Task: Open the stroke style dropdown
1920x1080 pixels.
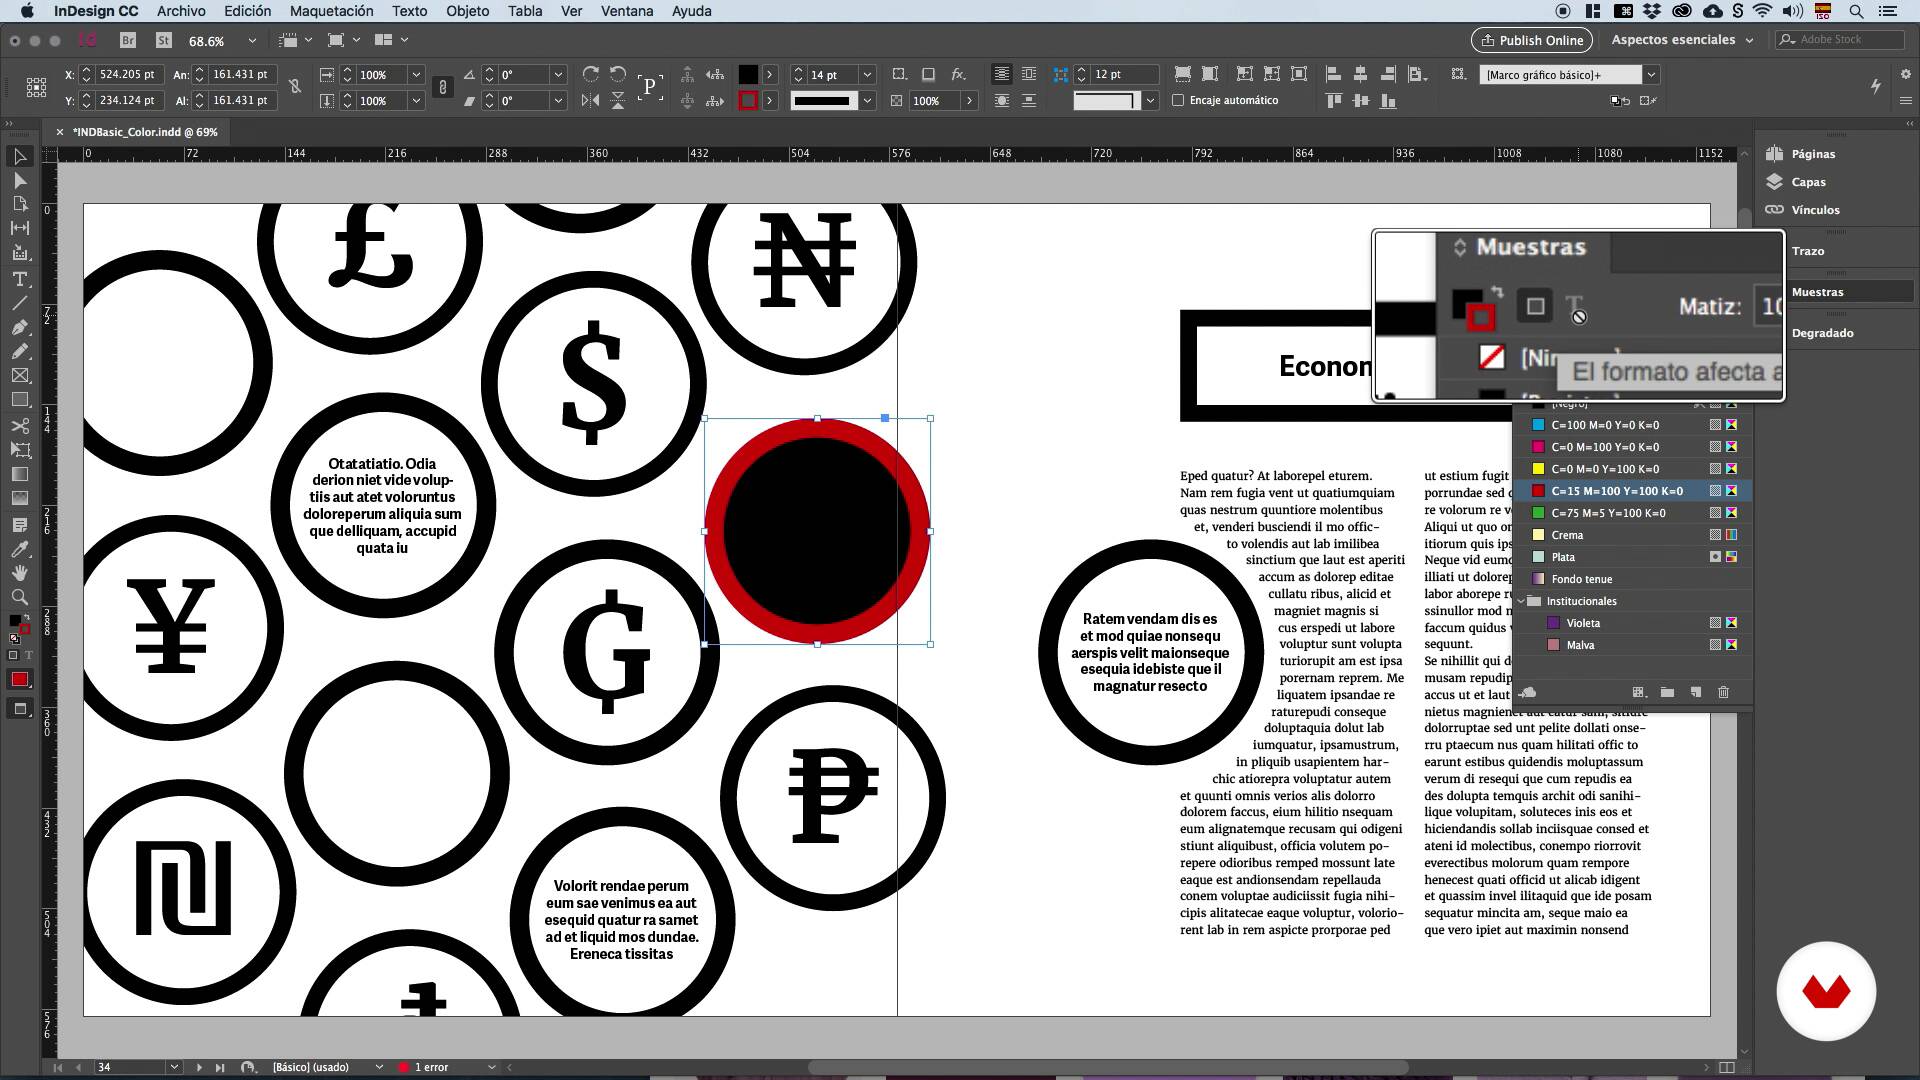Action: click(867, 100)
